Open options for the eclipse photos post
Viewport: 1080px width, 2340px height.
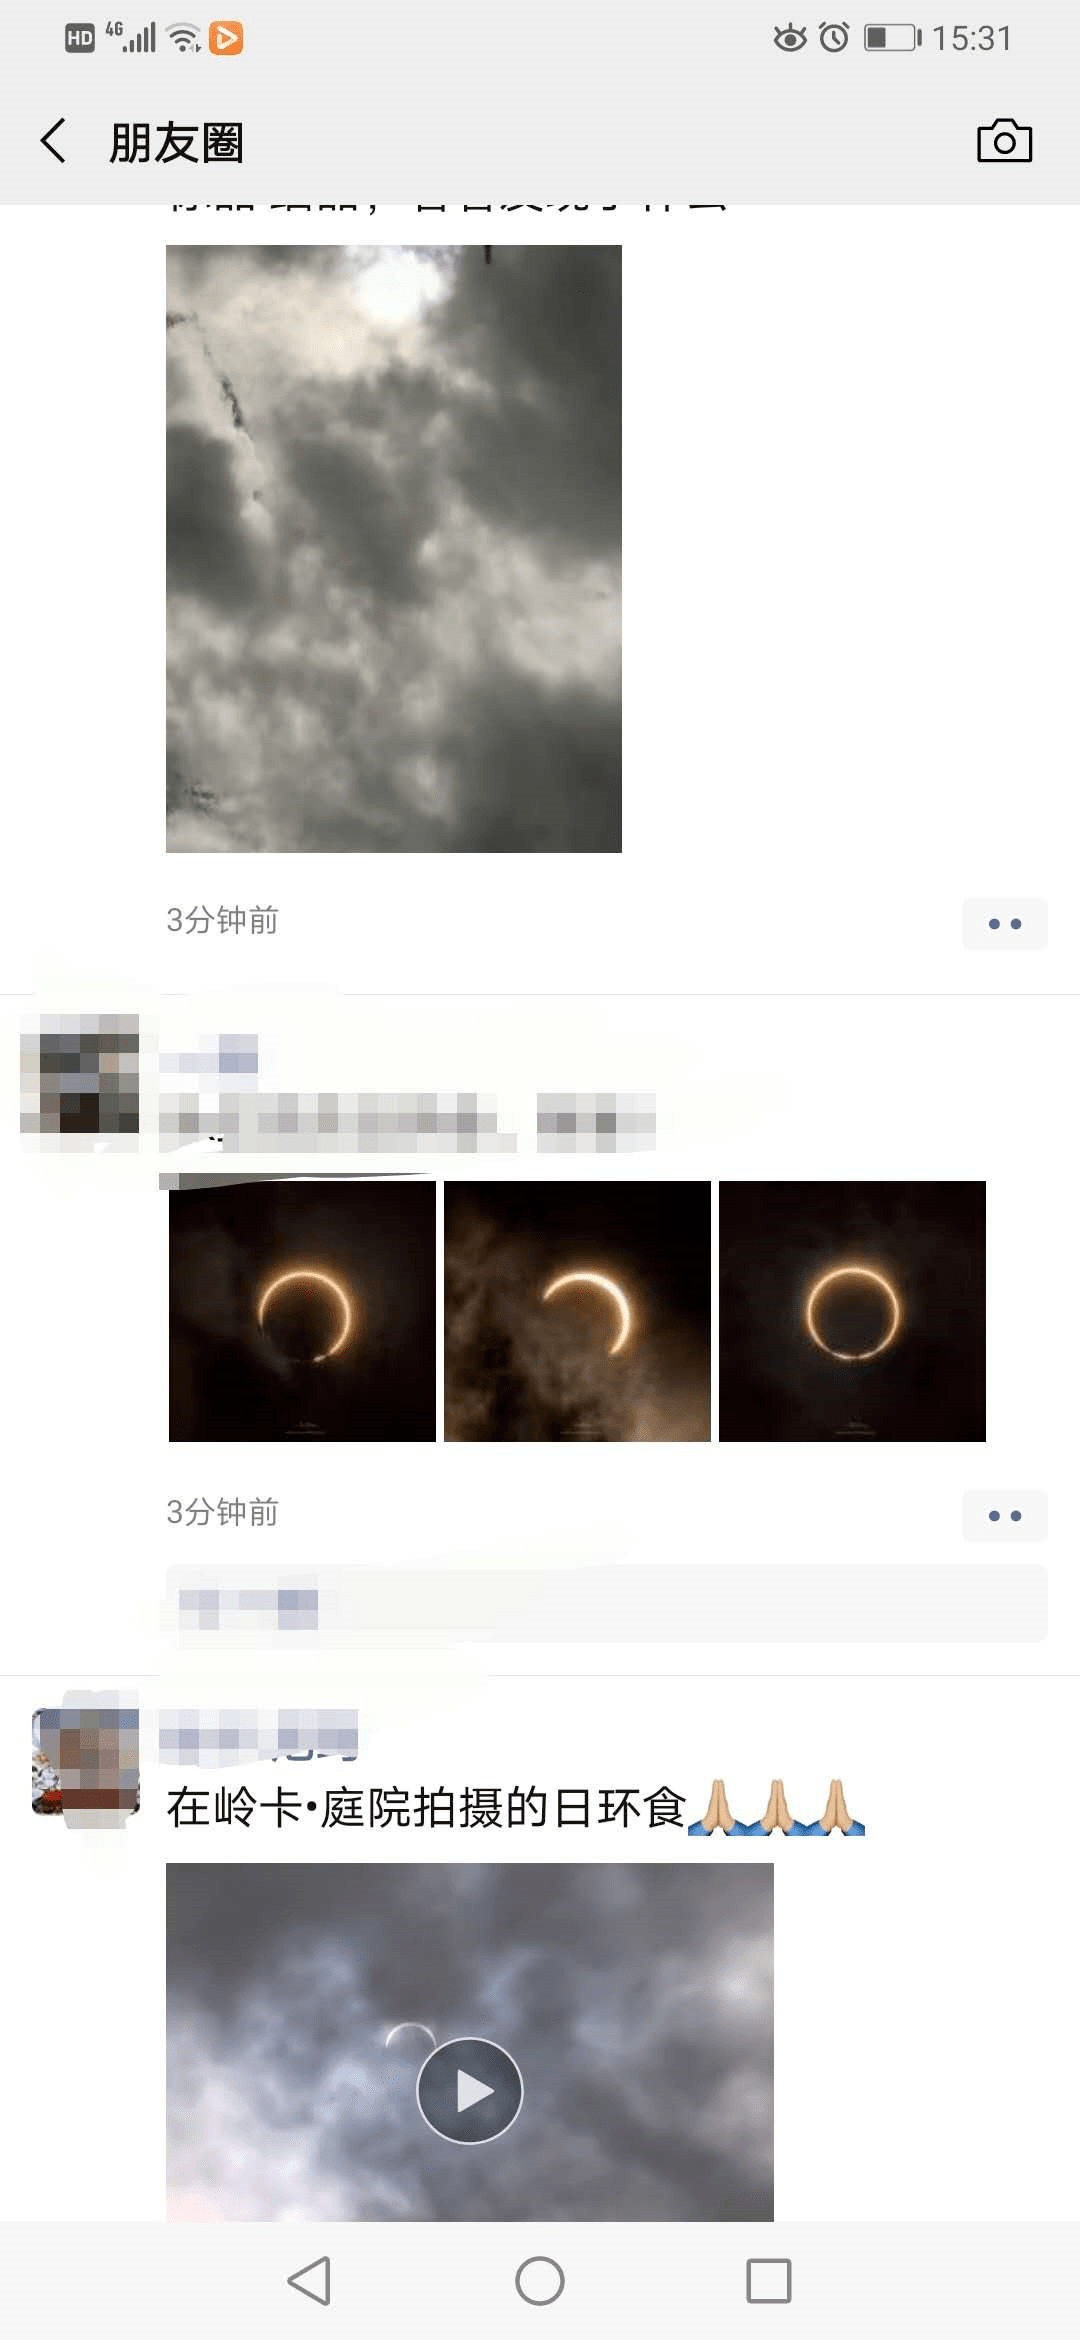click(1004, 1516)
